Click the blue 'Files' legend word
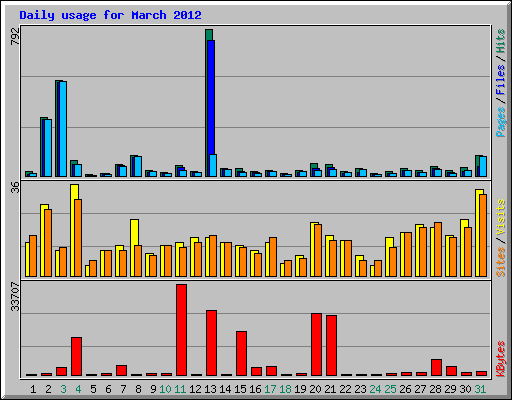The width and height of the screenshot is (512, 400). (500, 80)
